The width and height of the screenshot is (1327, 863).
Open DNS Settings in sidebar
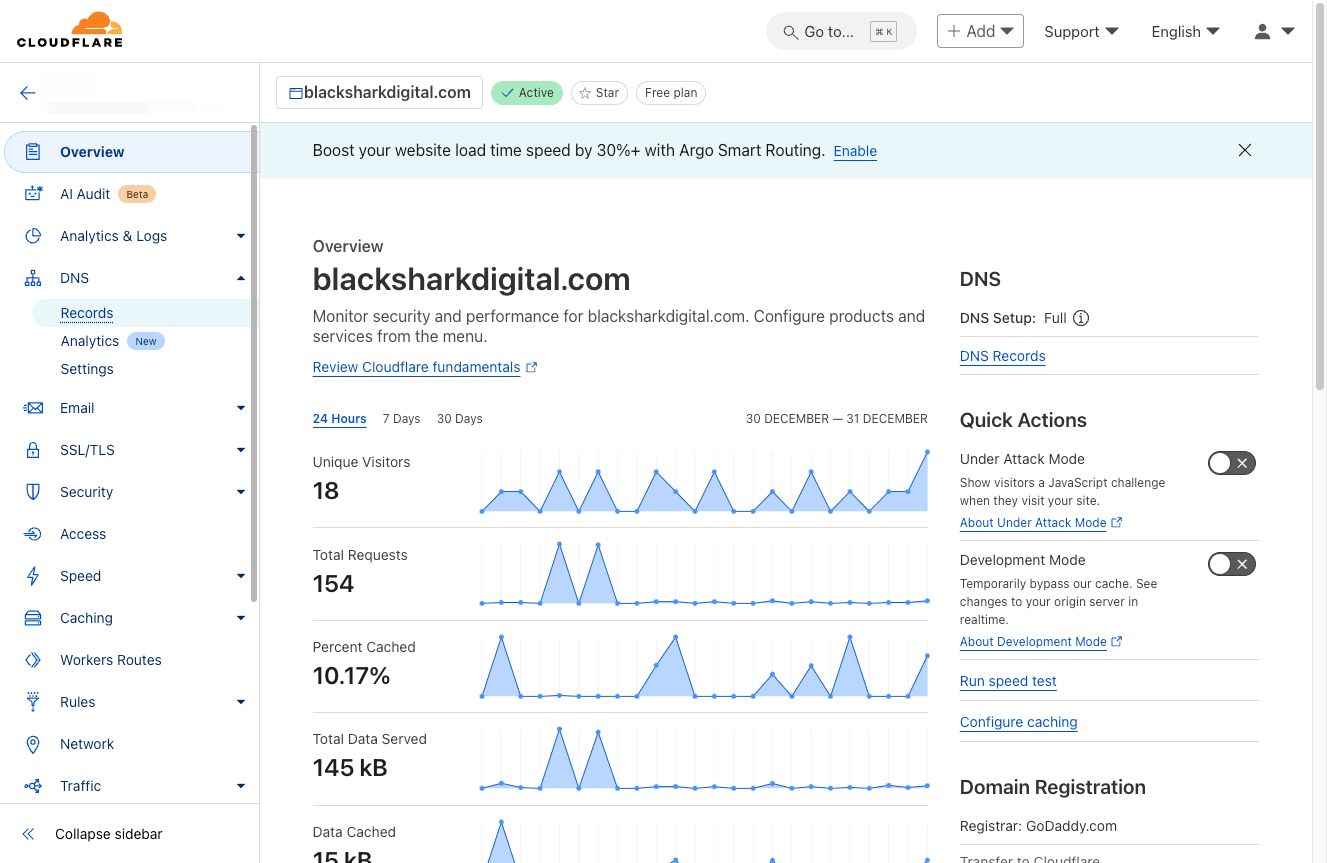click(x=87, y=369)
